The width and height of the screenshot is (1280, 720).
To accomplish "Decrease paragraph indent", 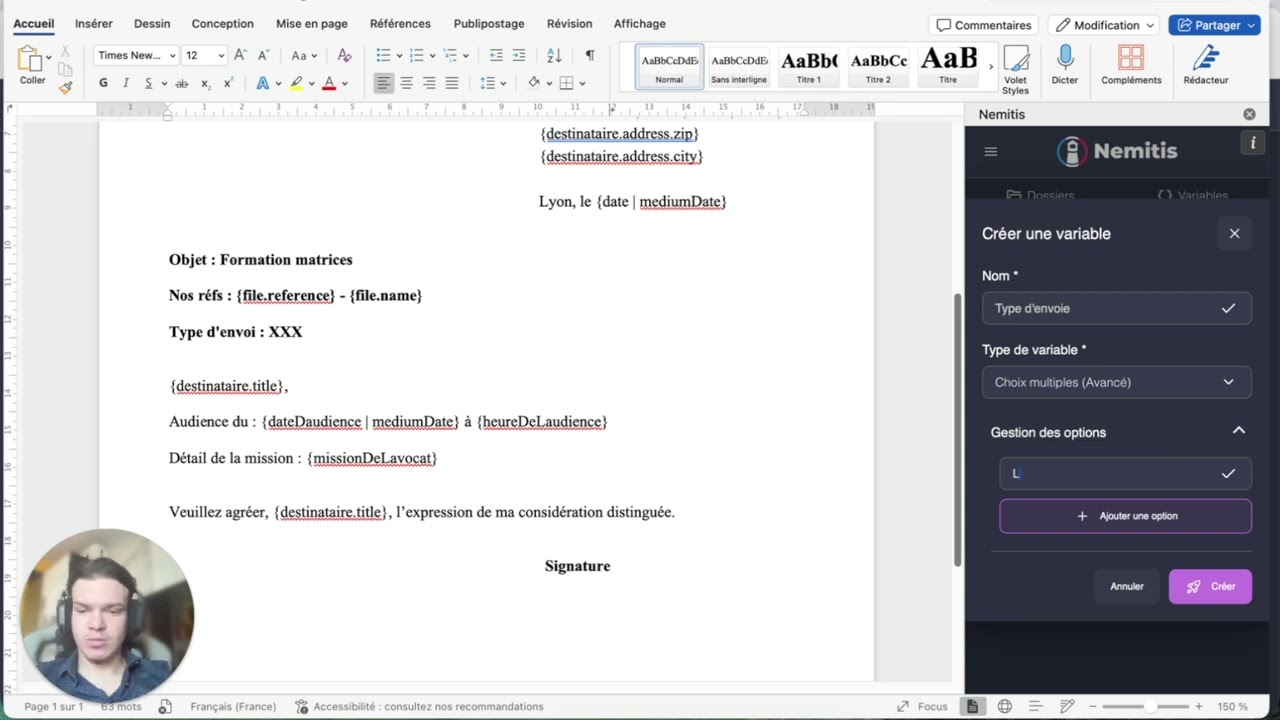I will (496, 55).
